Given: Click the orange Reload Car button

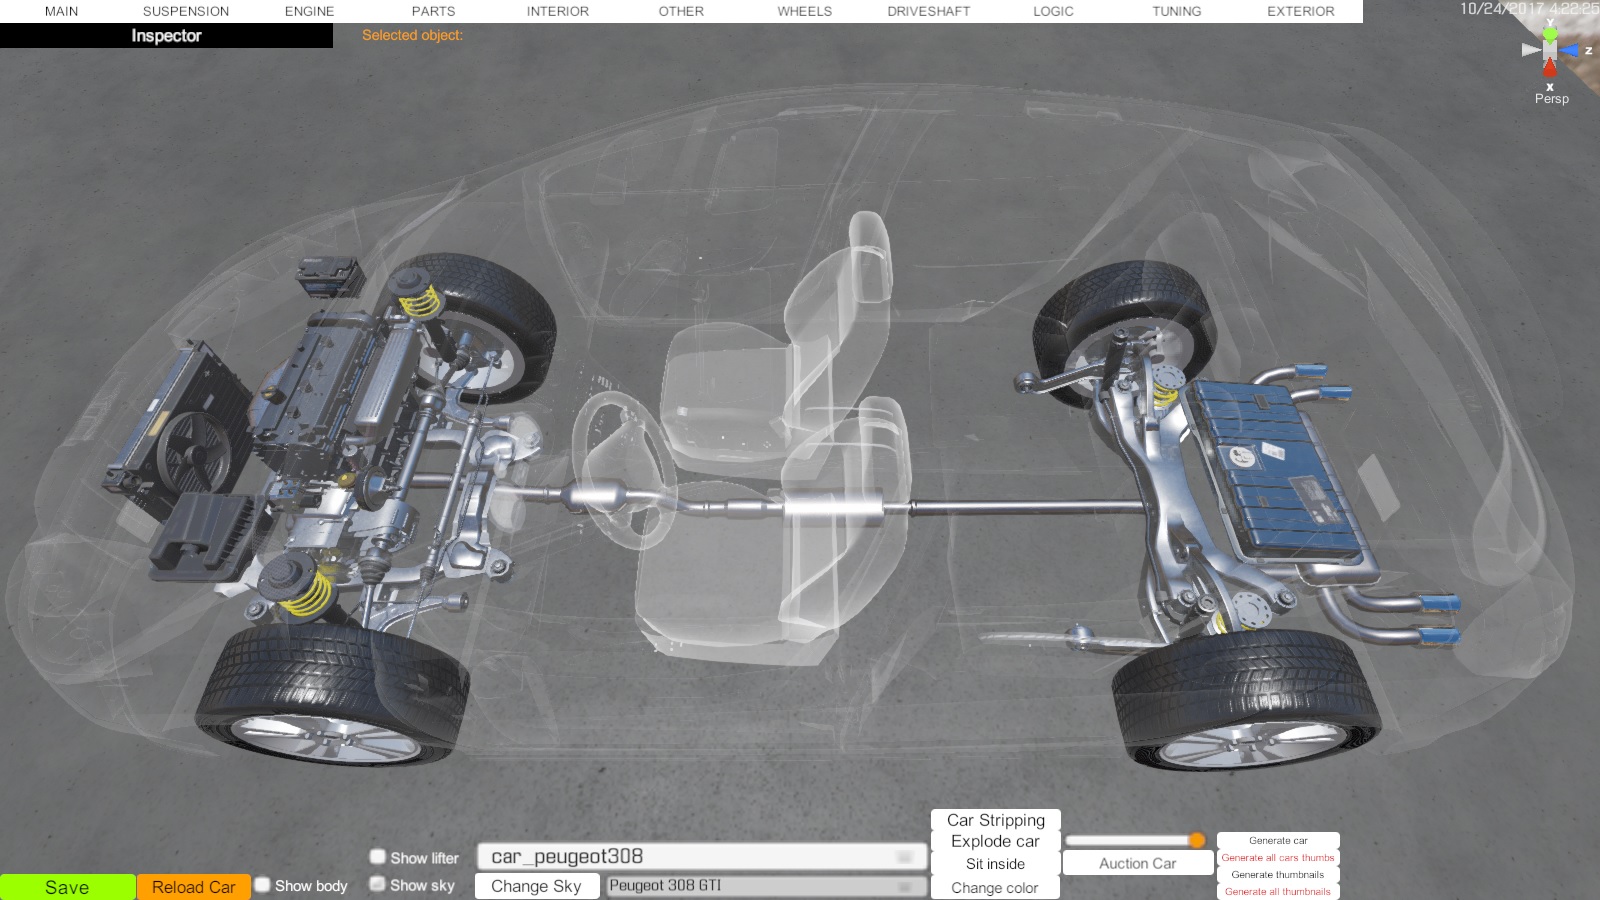Looking at the screenshot, I should coord(193,887).
